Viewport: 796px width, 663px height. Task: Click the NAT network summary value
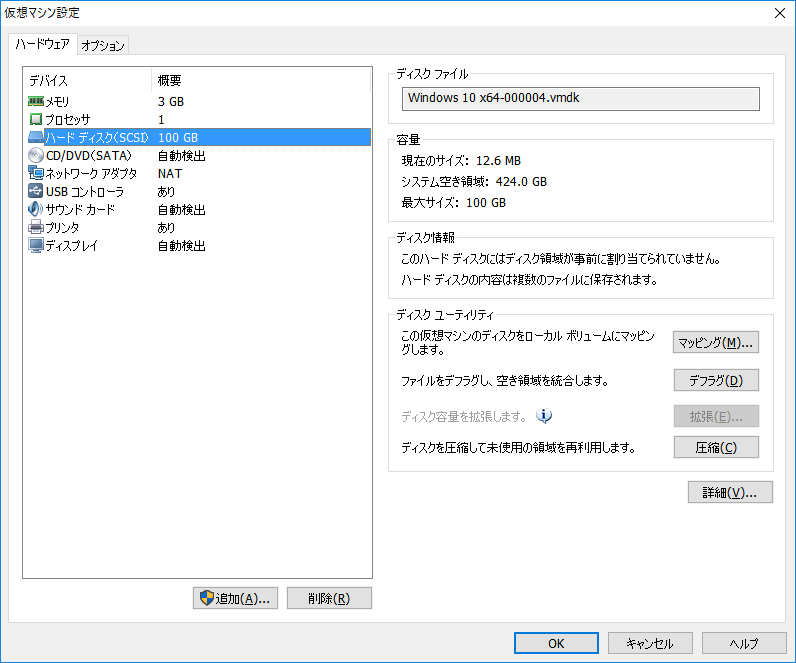(170, 174)
